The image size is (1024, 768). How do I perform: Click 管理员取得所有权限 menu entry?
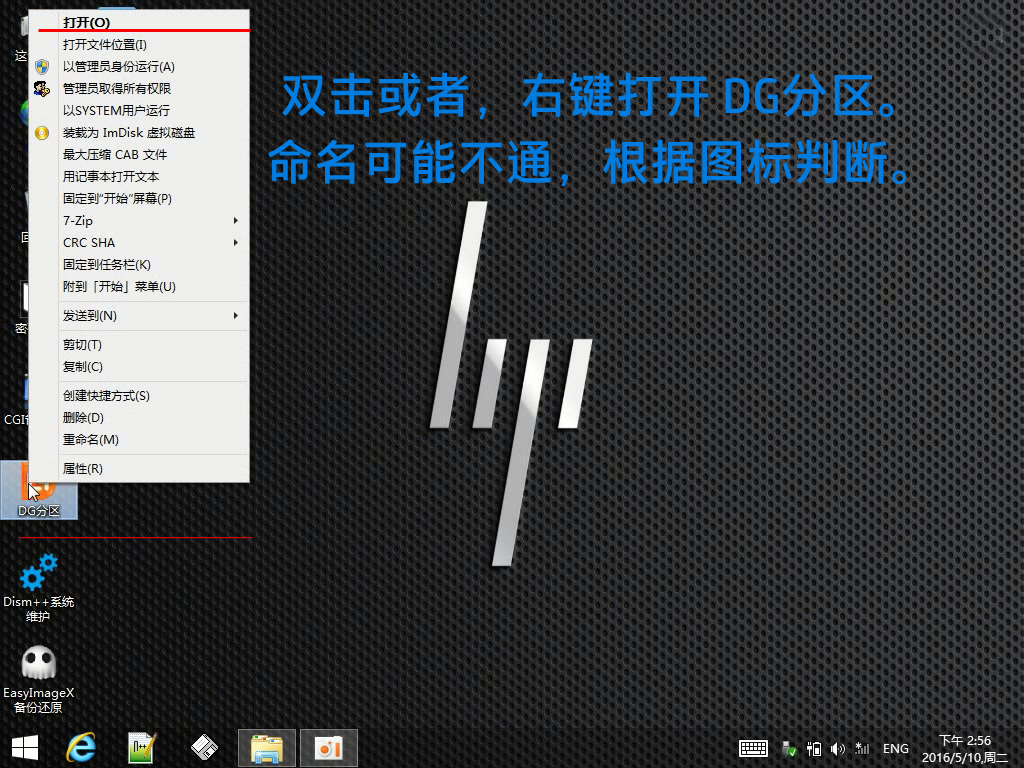(139, 89)
